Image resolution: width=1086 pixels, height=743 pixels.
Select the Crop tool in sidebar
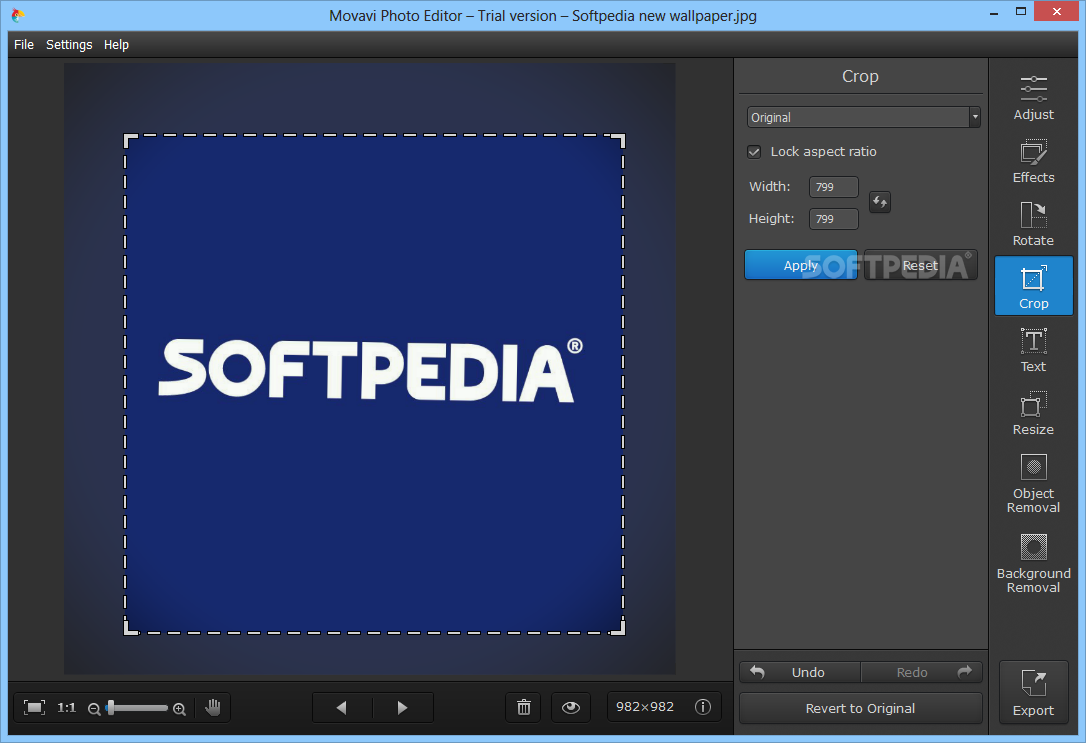coord(1033,286)
